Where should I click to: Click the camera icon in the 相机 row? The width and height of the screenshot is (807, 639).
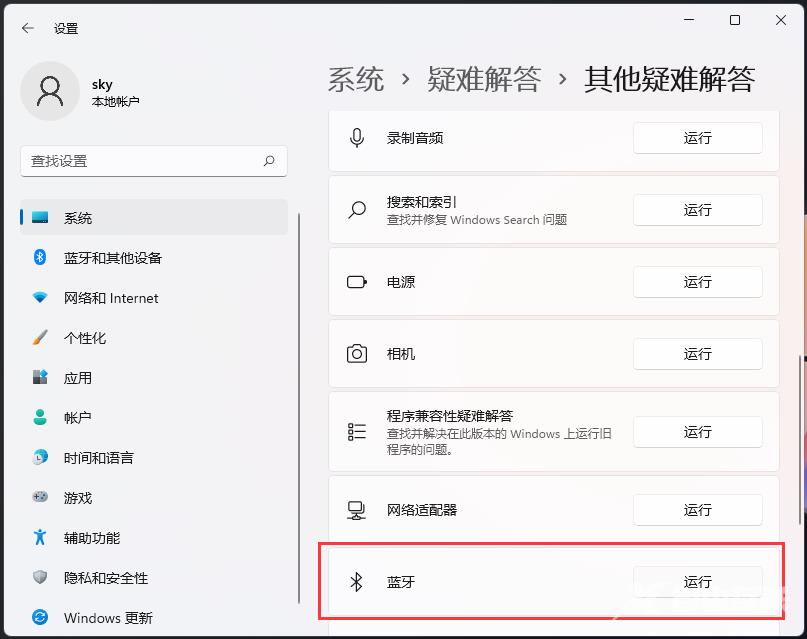[x=355, y=354]
